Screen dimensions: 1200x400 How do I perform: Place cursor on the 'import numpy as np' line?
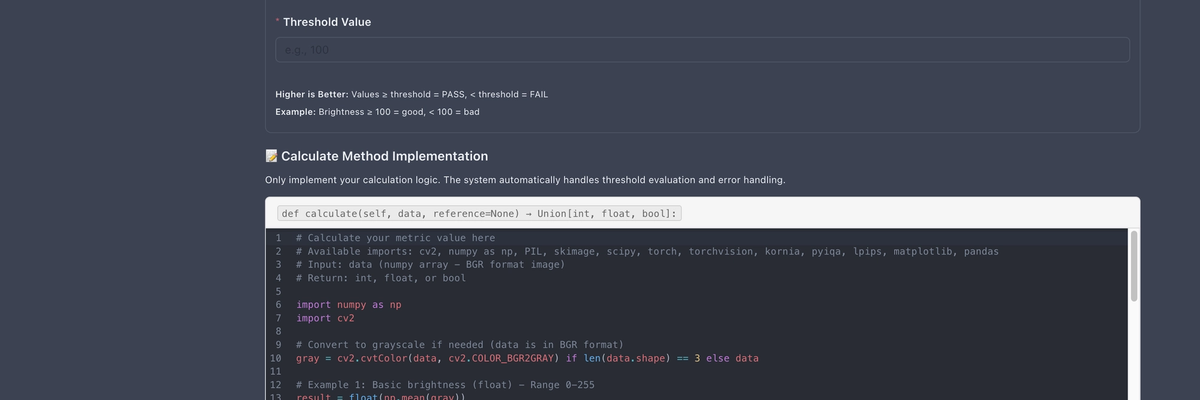click(x=349, y=304)
